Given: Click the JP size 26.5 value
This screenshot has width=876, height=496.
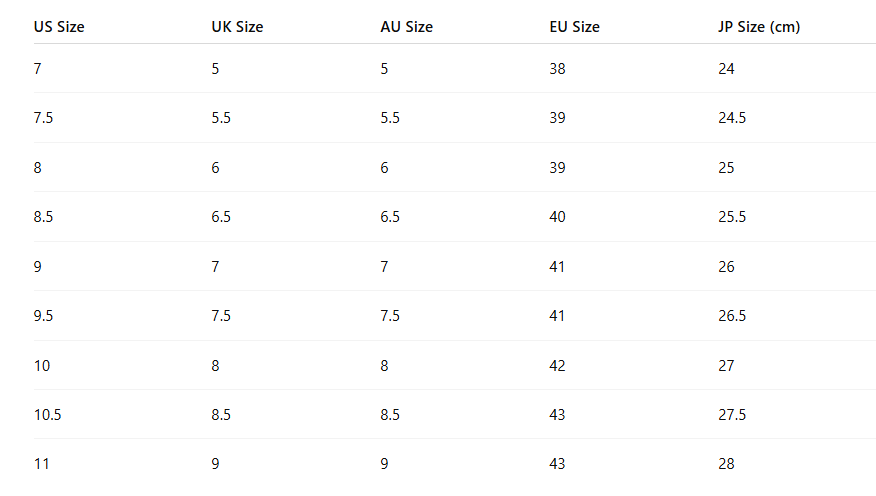Looking at the screenshot, I should coord(732,316).
